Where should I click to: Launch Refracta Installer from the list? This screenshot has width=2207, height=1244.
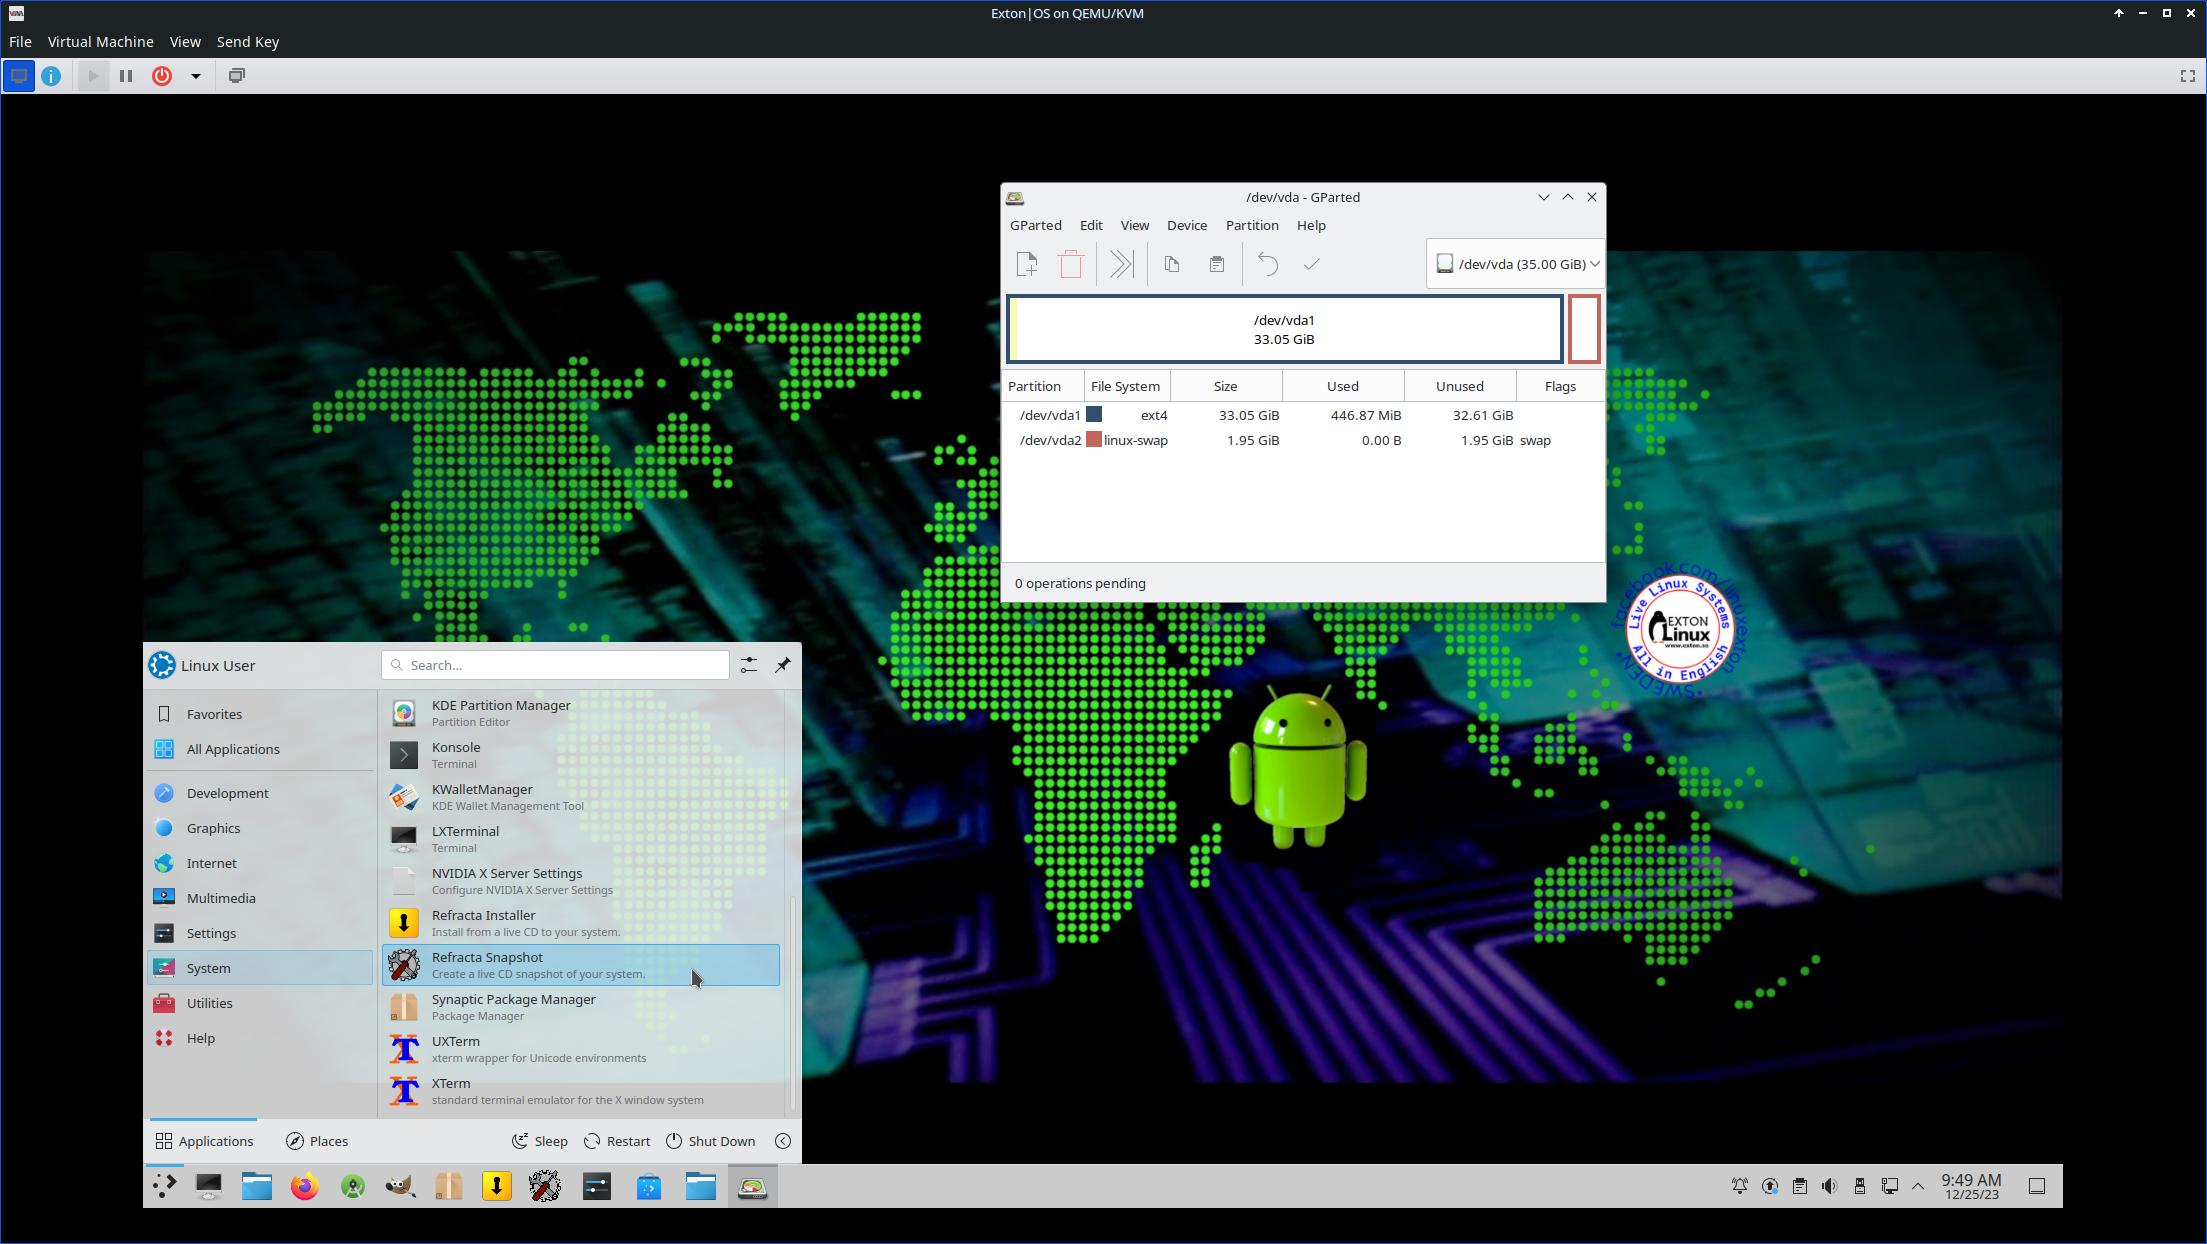[x=581, y=923]
